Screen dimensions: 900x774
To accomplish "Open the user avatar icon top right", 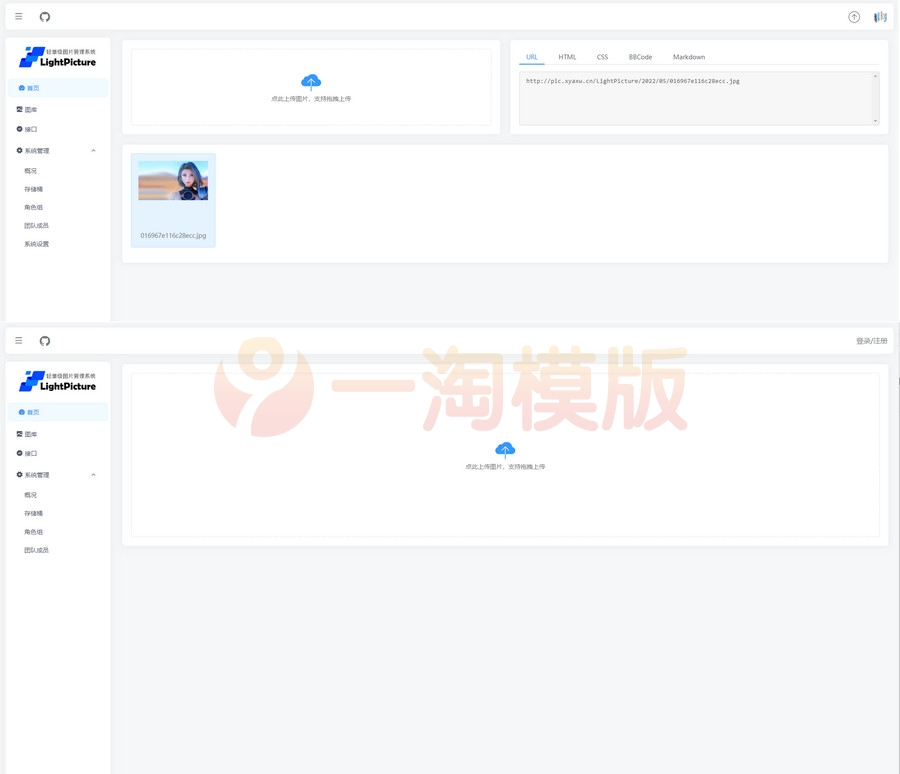I will (879, 16).
